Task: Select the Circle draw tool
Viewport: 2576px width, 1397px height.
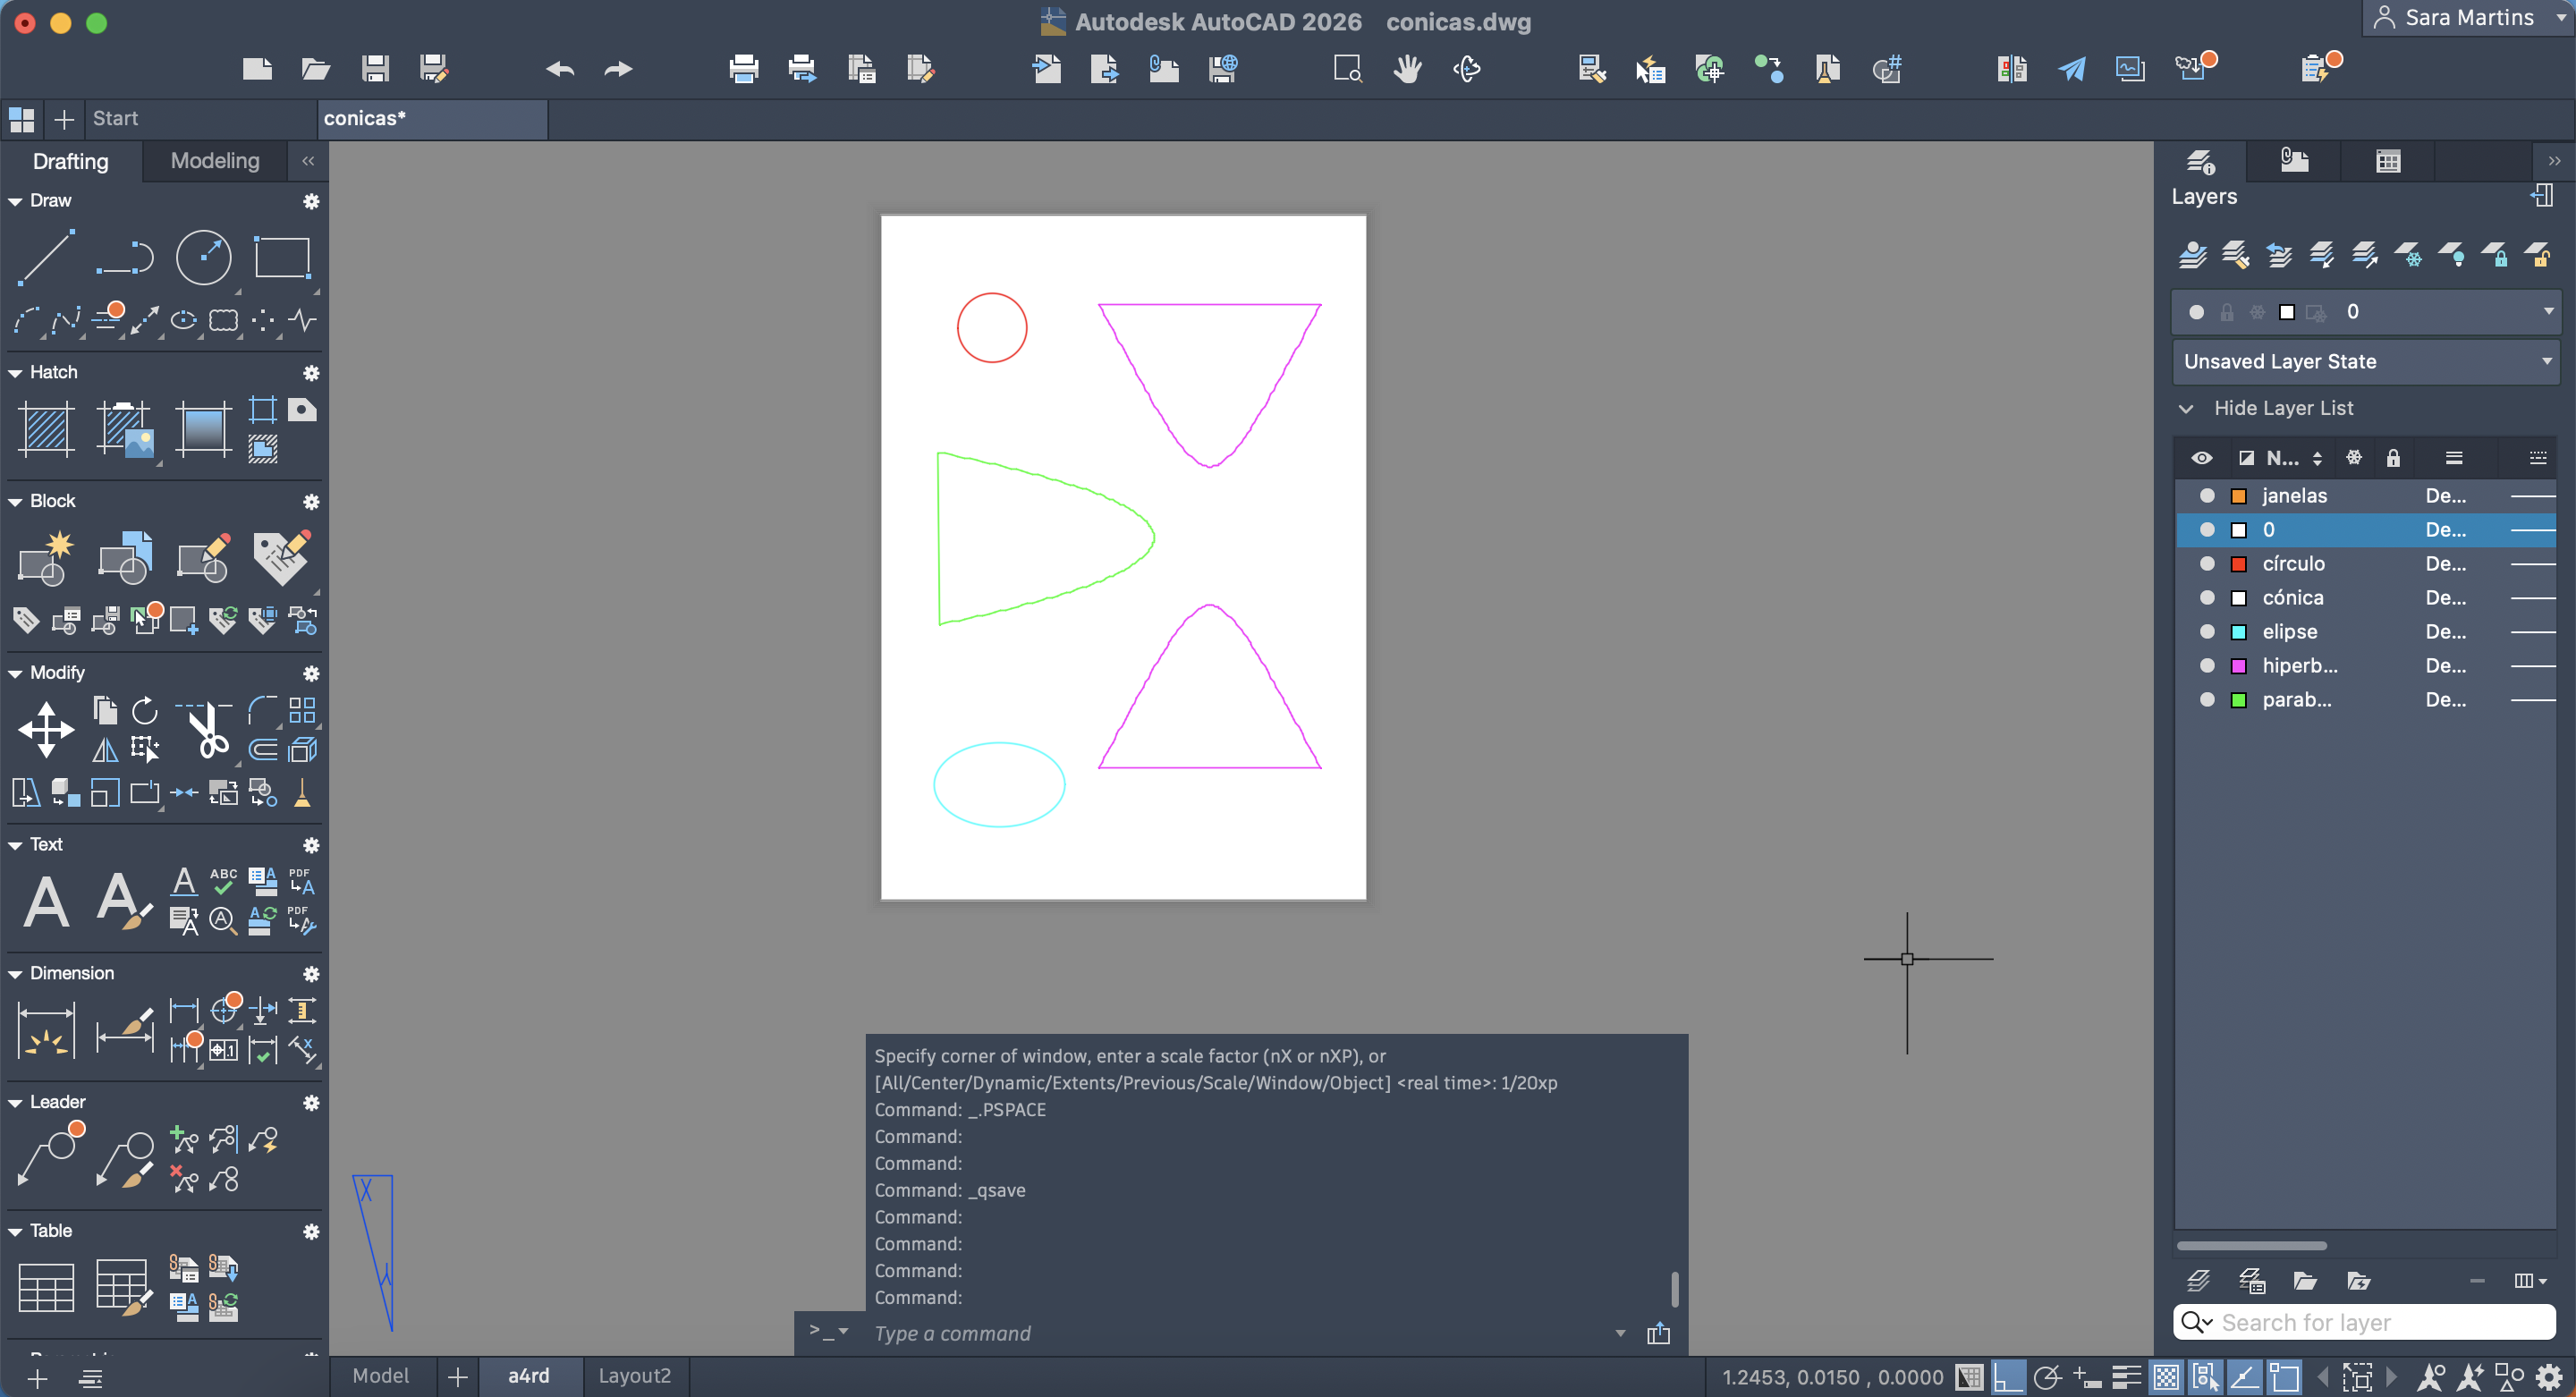Action: [203, 257]
